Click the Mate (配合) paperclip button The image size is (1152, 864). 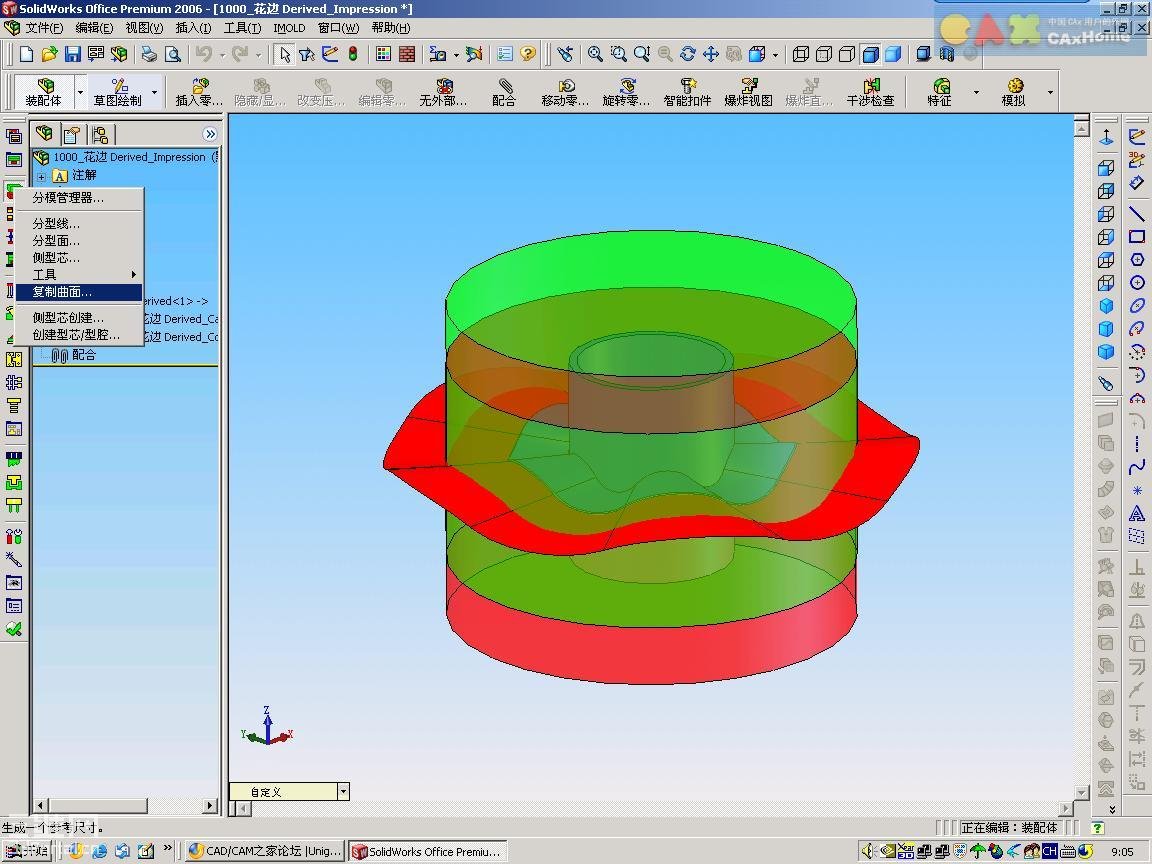tap(504, 92)
